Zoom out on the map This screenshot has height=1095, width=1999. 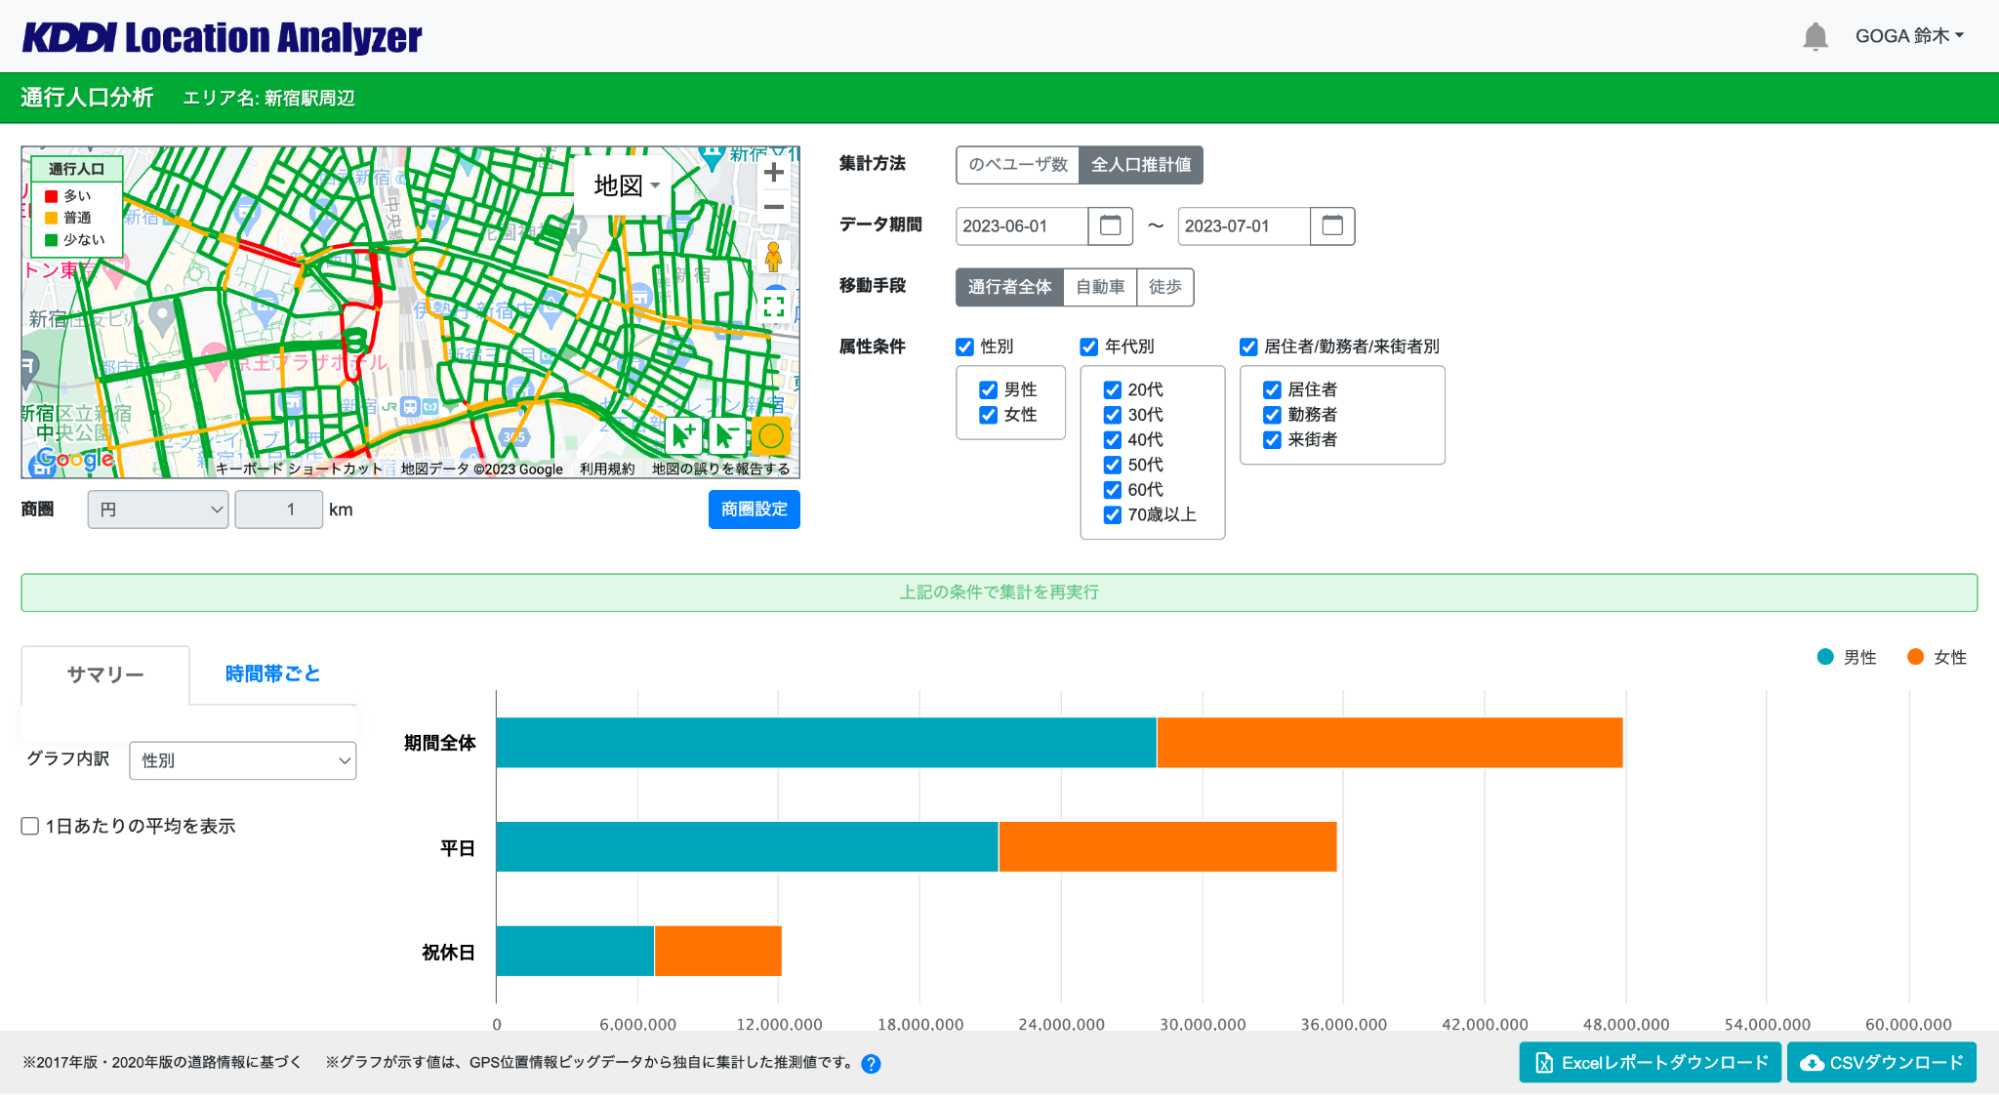coord(773,208)
